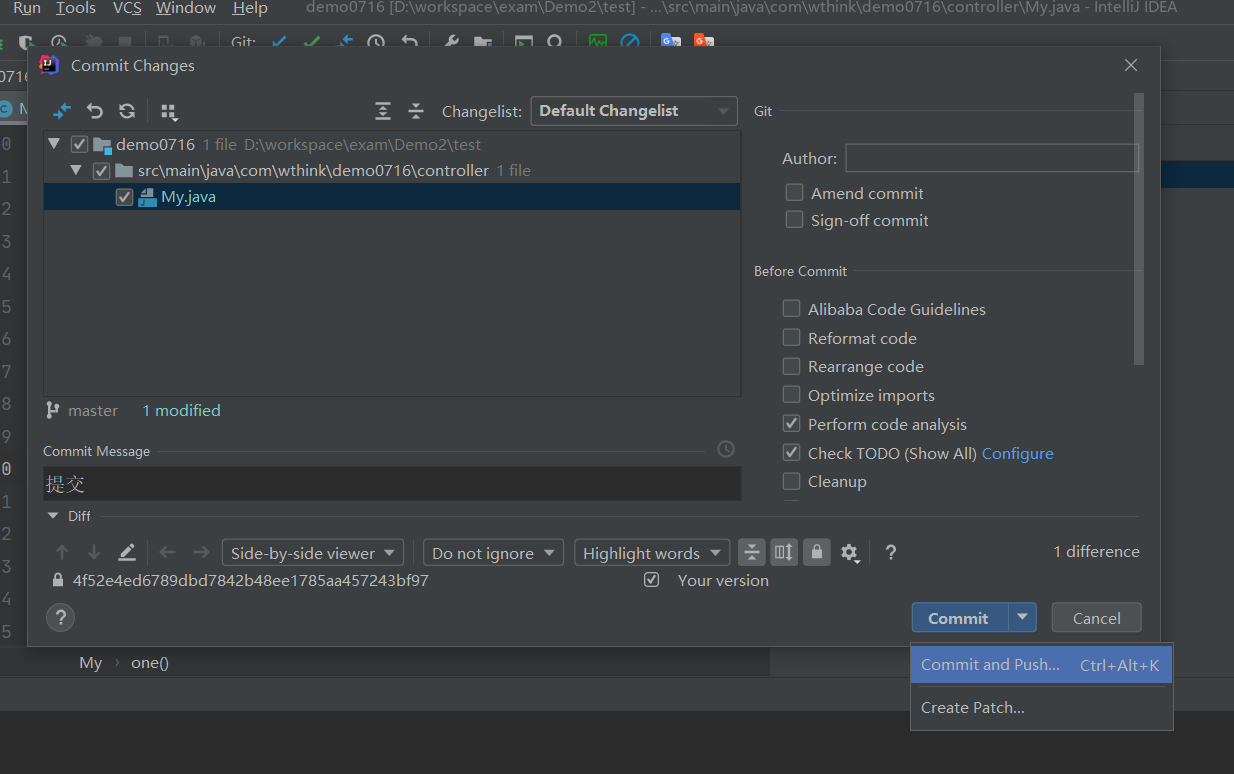Enable the Amend commit checkbox
This screenshot has width=1234, height=774.
pyautogui.click(x=794, y=192)
